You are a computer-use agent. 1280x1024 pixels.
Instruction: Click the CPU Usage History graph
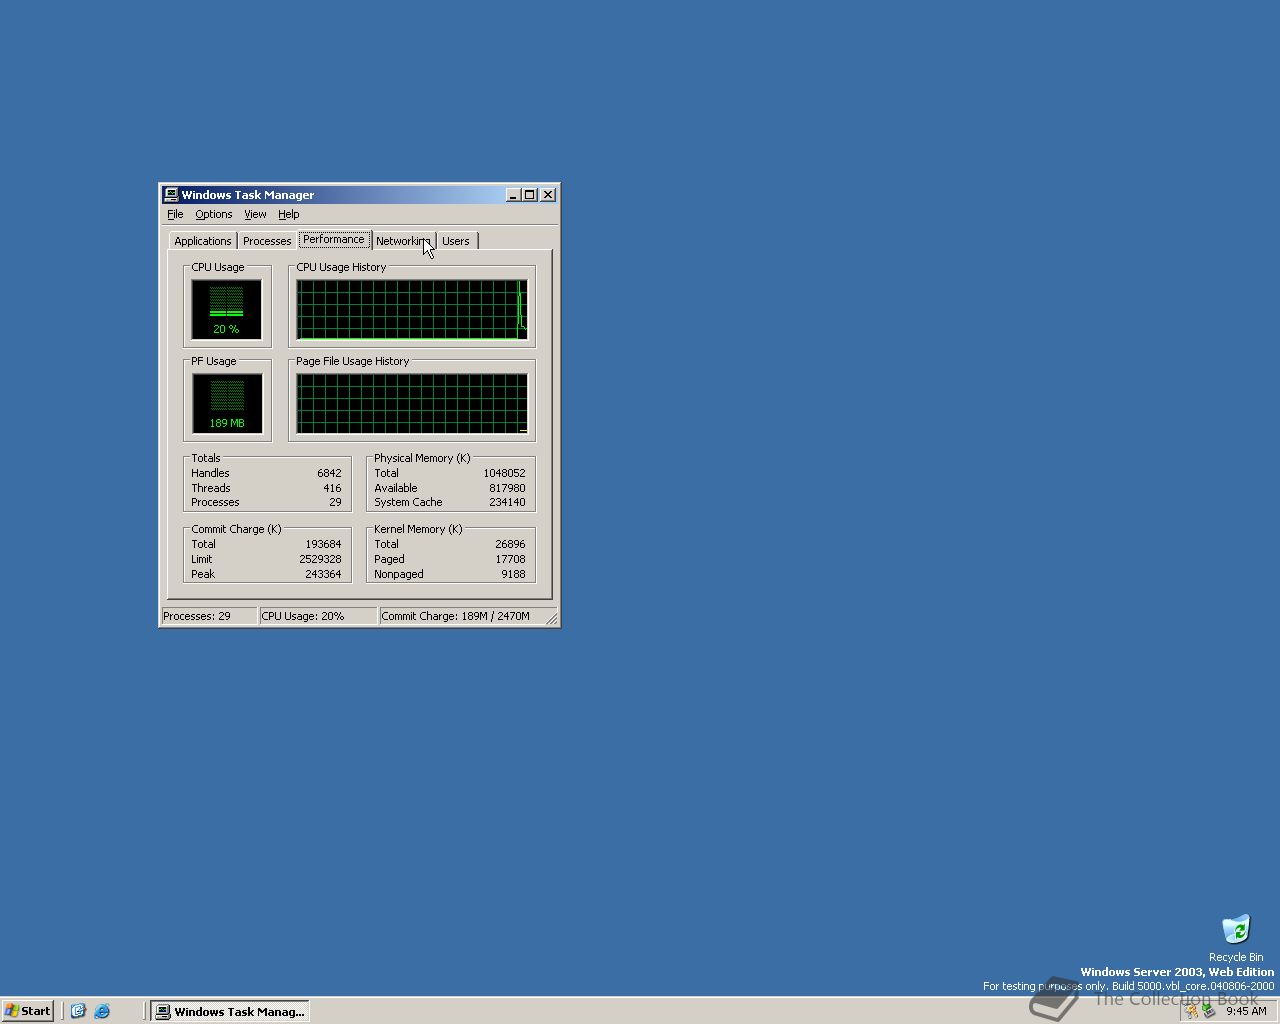(412, 309)
